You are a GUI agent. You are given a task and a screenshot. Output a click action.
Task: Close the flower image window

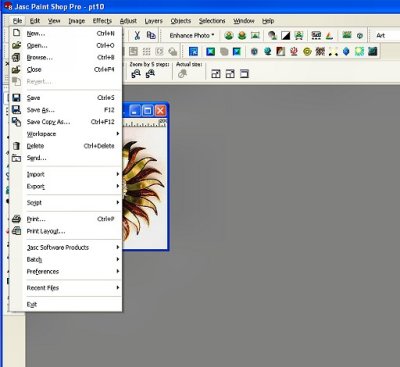pyautogui.click(x=160, y=111)
